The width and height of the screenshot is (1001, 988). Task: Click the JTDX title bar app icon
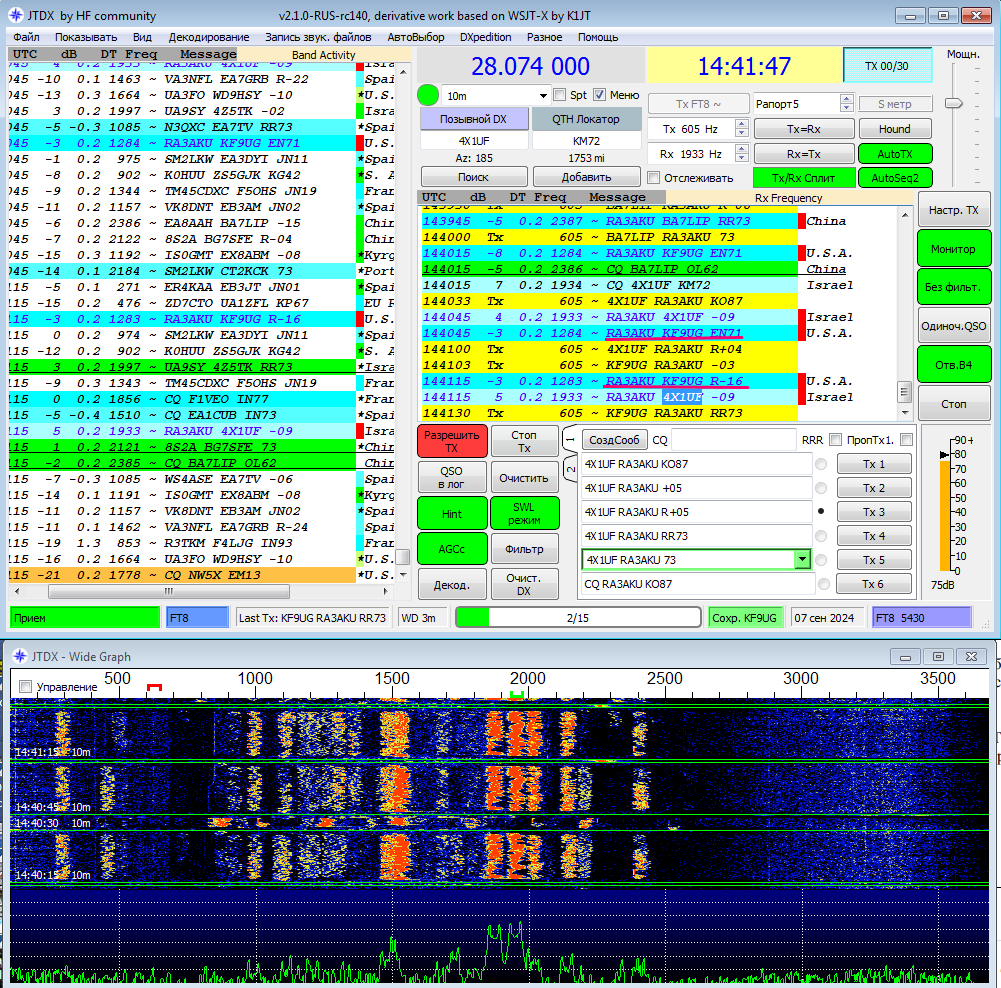16,15
